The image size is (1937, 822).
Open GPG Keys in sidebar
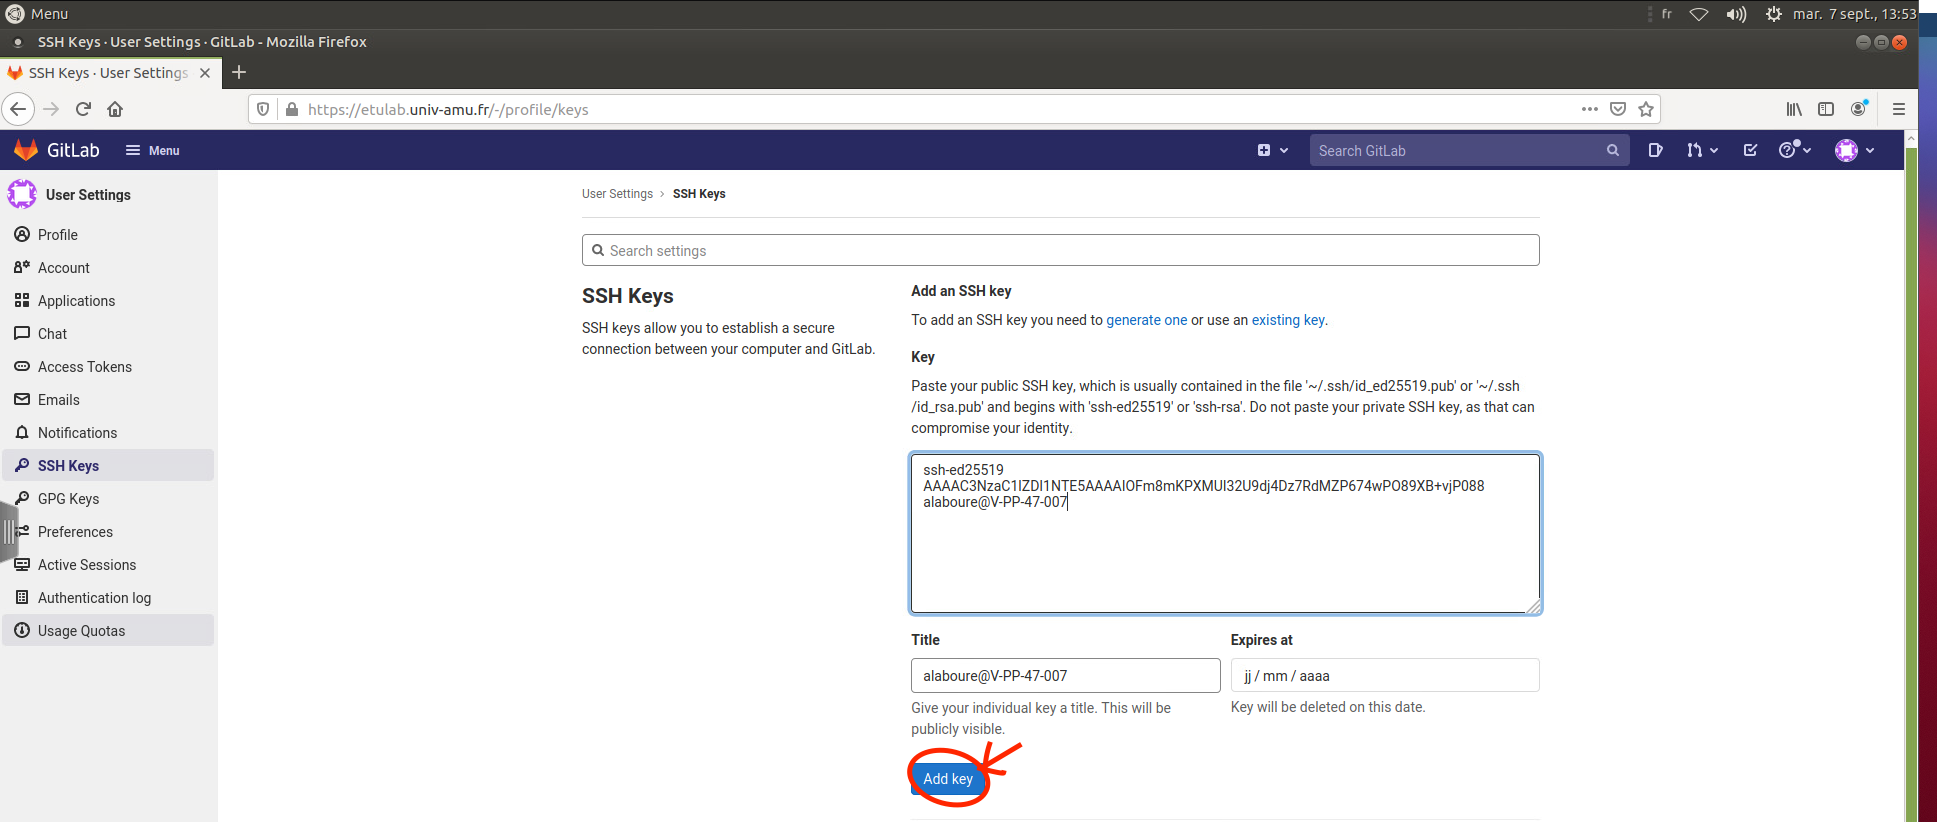point(108,499)
